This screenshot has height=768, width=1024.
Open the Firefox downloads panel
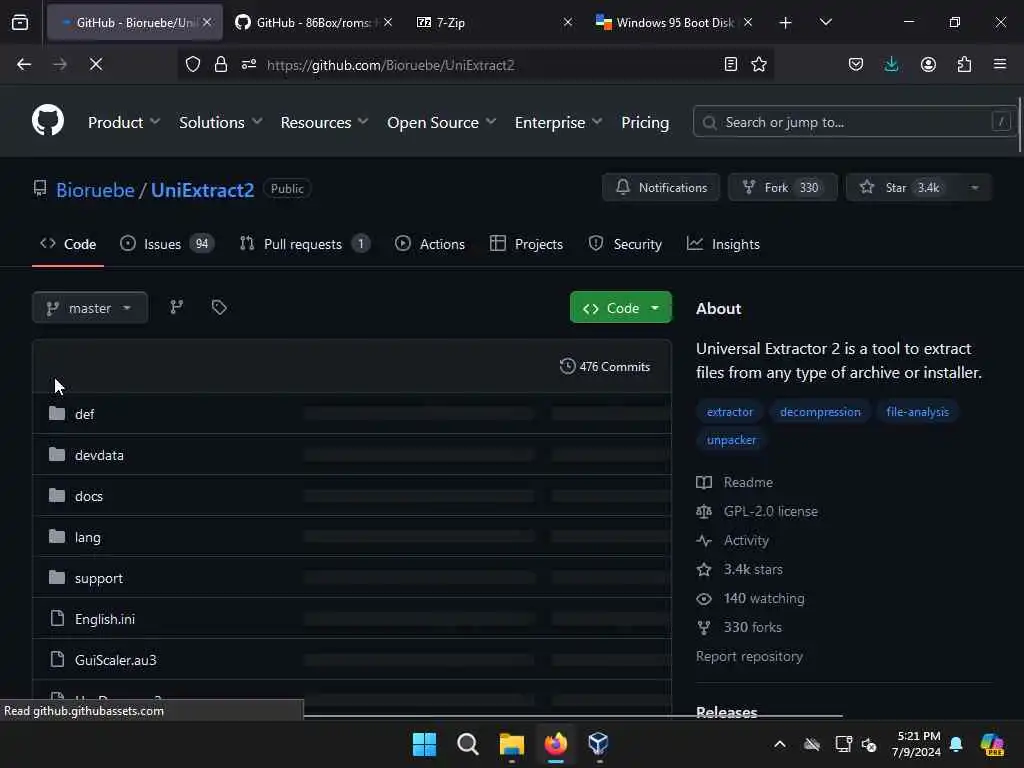click(891, 64)
